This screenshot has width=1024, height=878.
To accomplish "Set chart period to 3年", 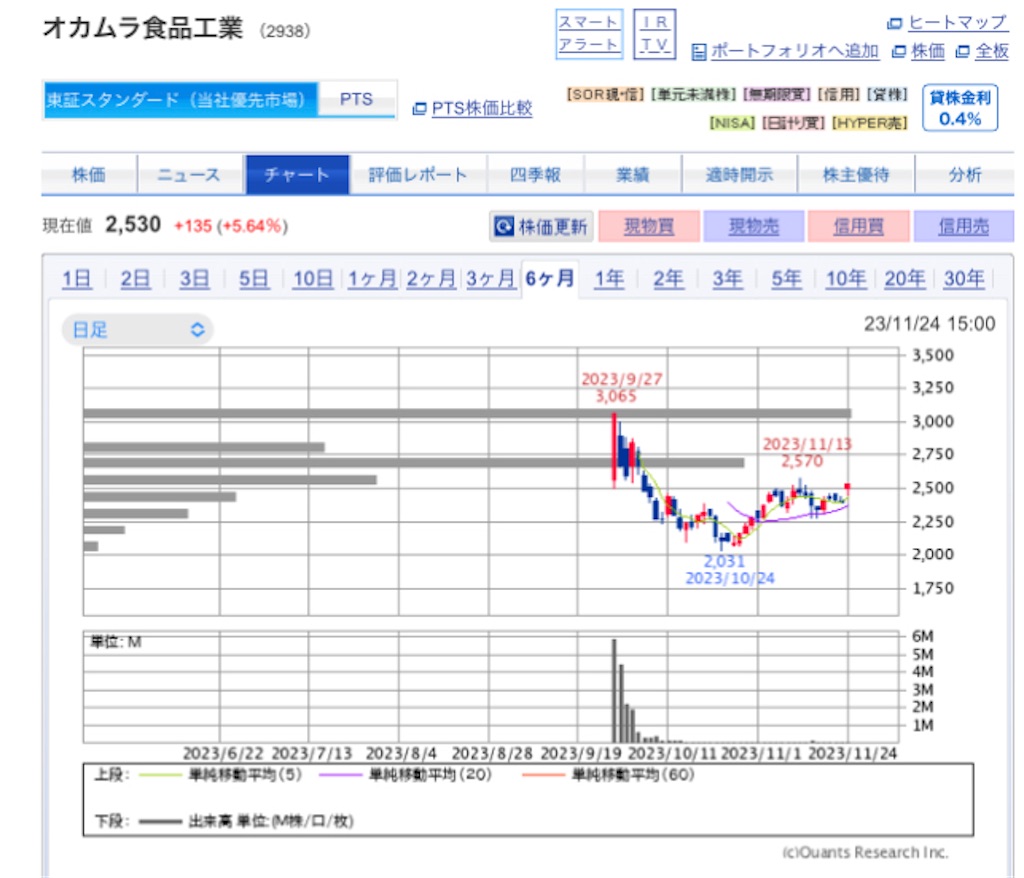I will pyautogui.click(x=727, y=279).
